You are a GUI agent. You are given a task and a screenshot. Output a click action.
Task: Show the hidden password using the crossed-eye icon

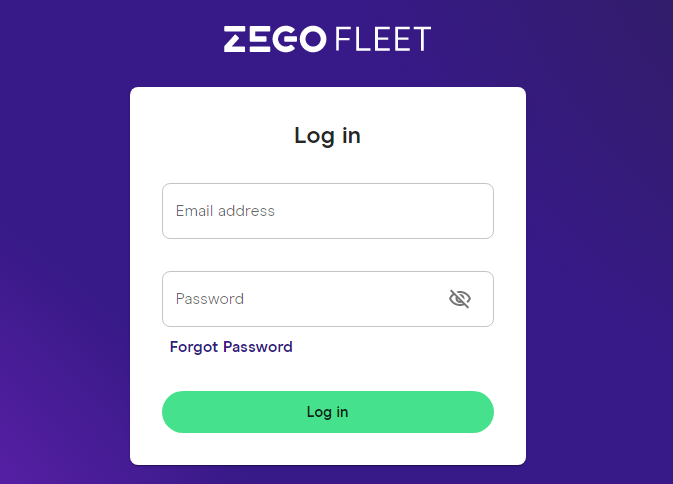(460, 299)
